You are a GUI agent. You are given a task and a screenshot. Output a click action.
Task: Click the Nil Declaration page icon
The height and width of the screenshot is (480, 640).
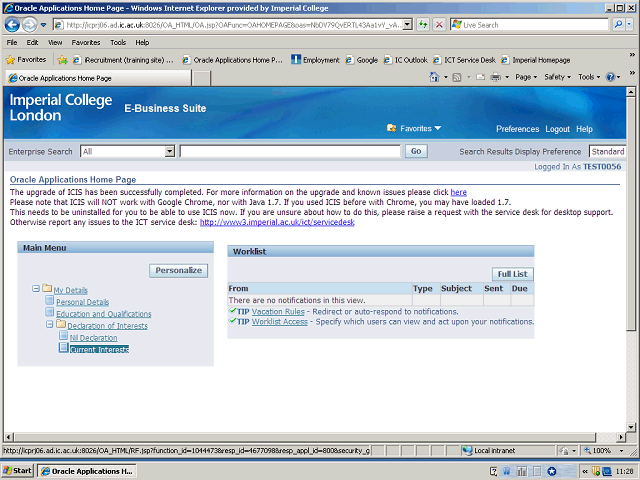(63, 337)
